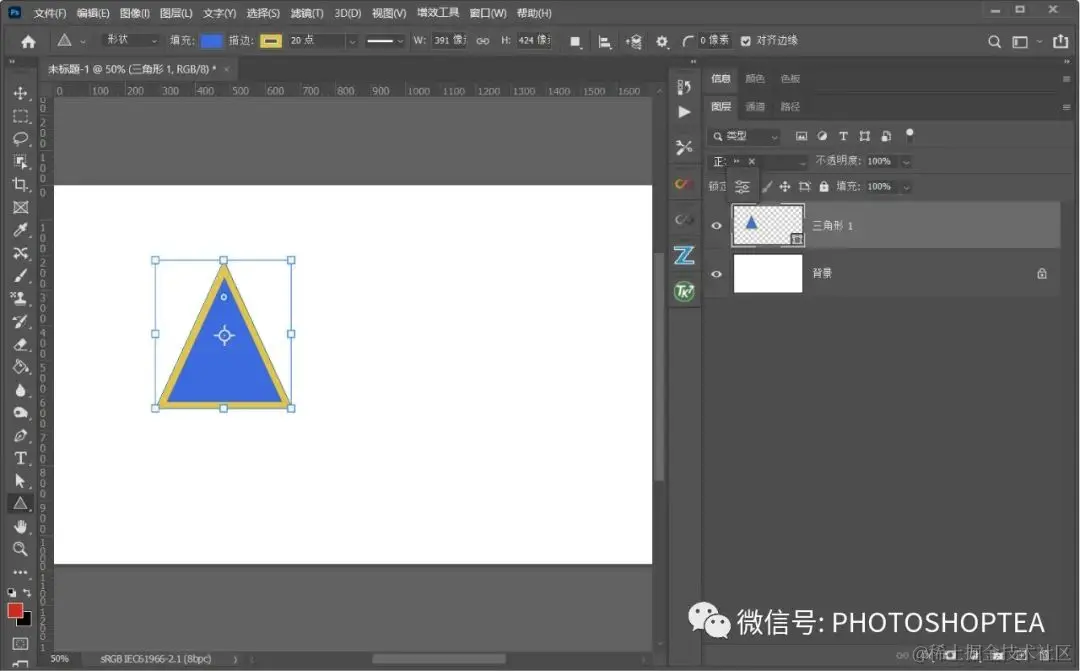Screen dimensions: 1080x671
Task: Open the Actions play icon panel
Action: point(683,112)
